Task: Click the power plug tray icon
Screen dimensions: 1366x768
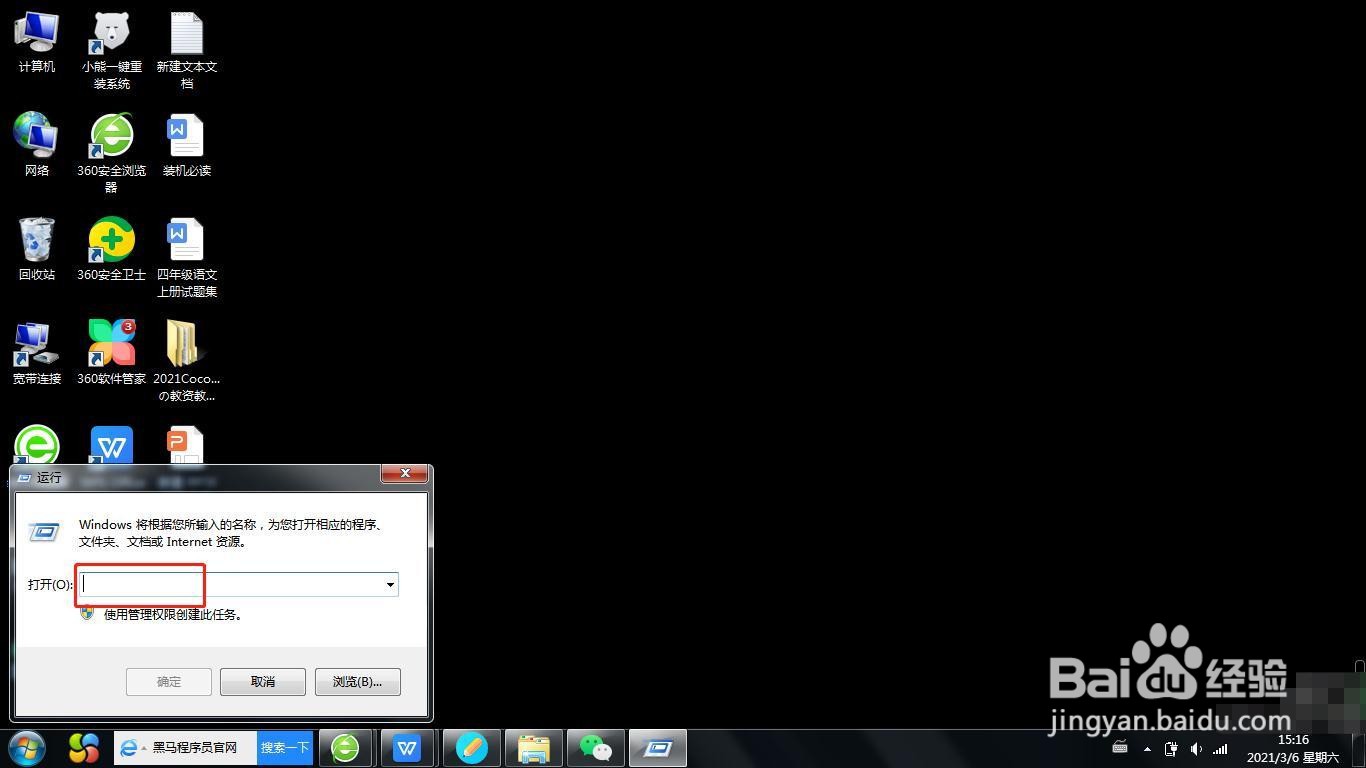Action: click(x=1173, y=748)
